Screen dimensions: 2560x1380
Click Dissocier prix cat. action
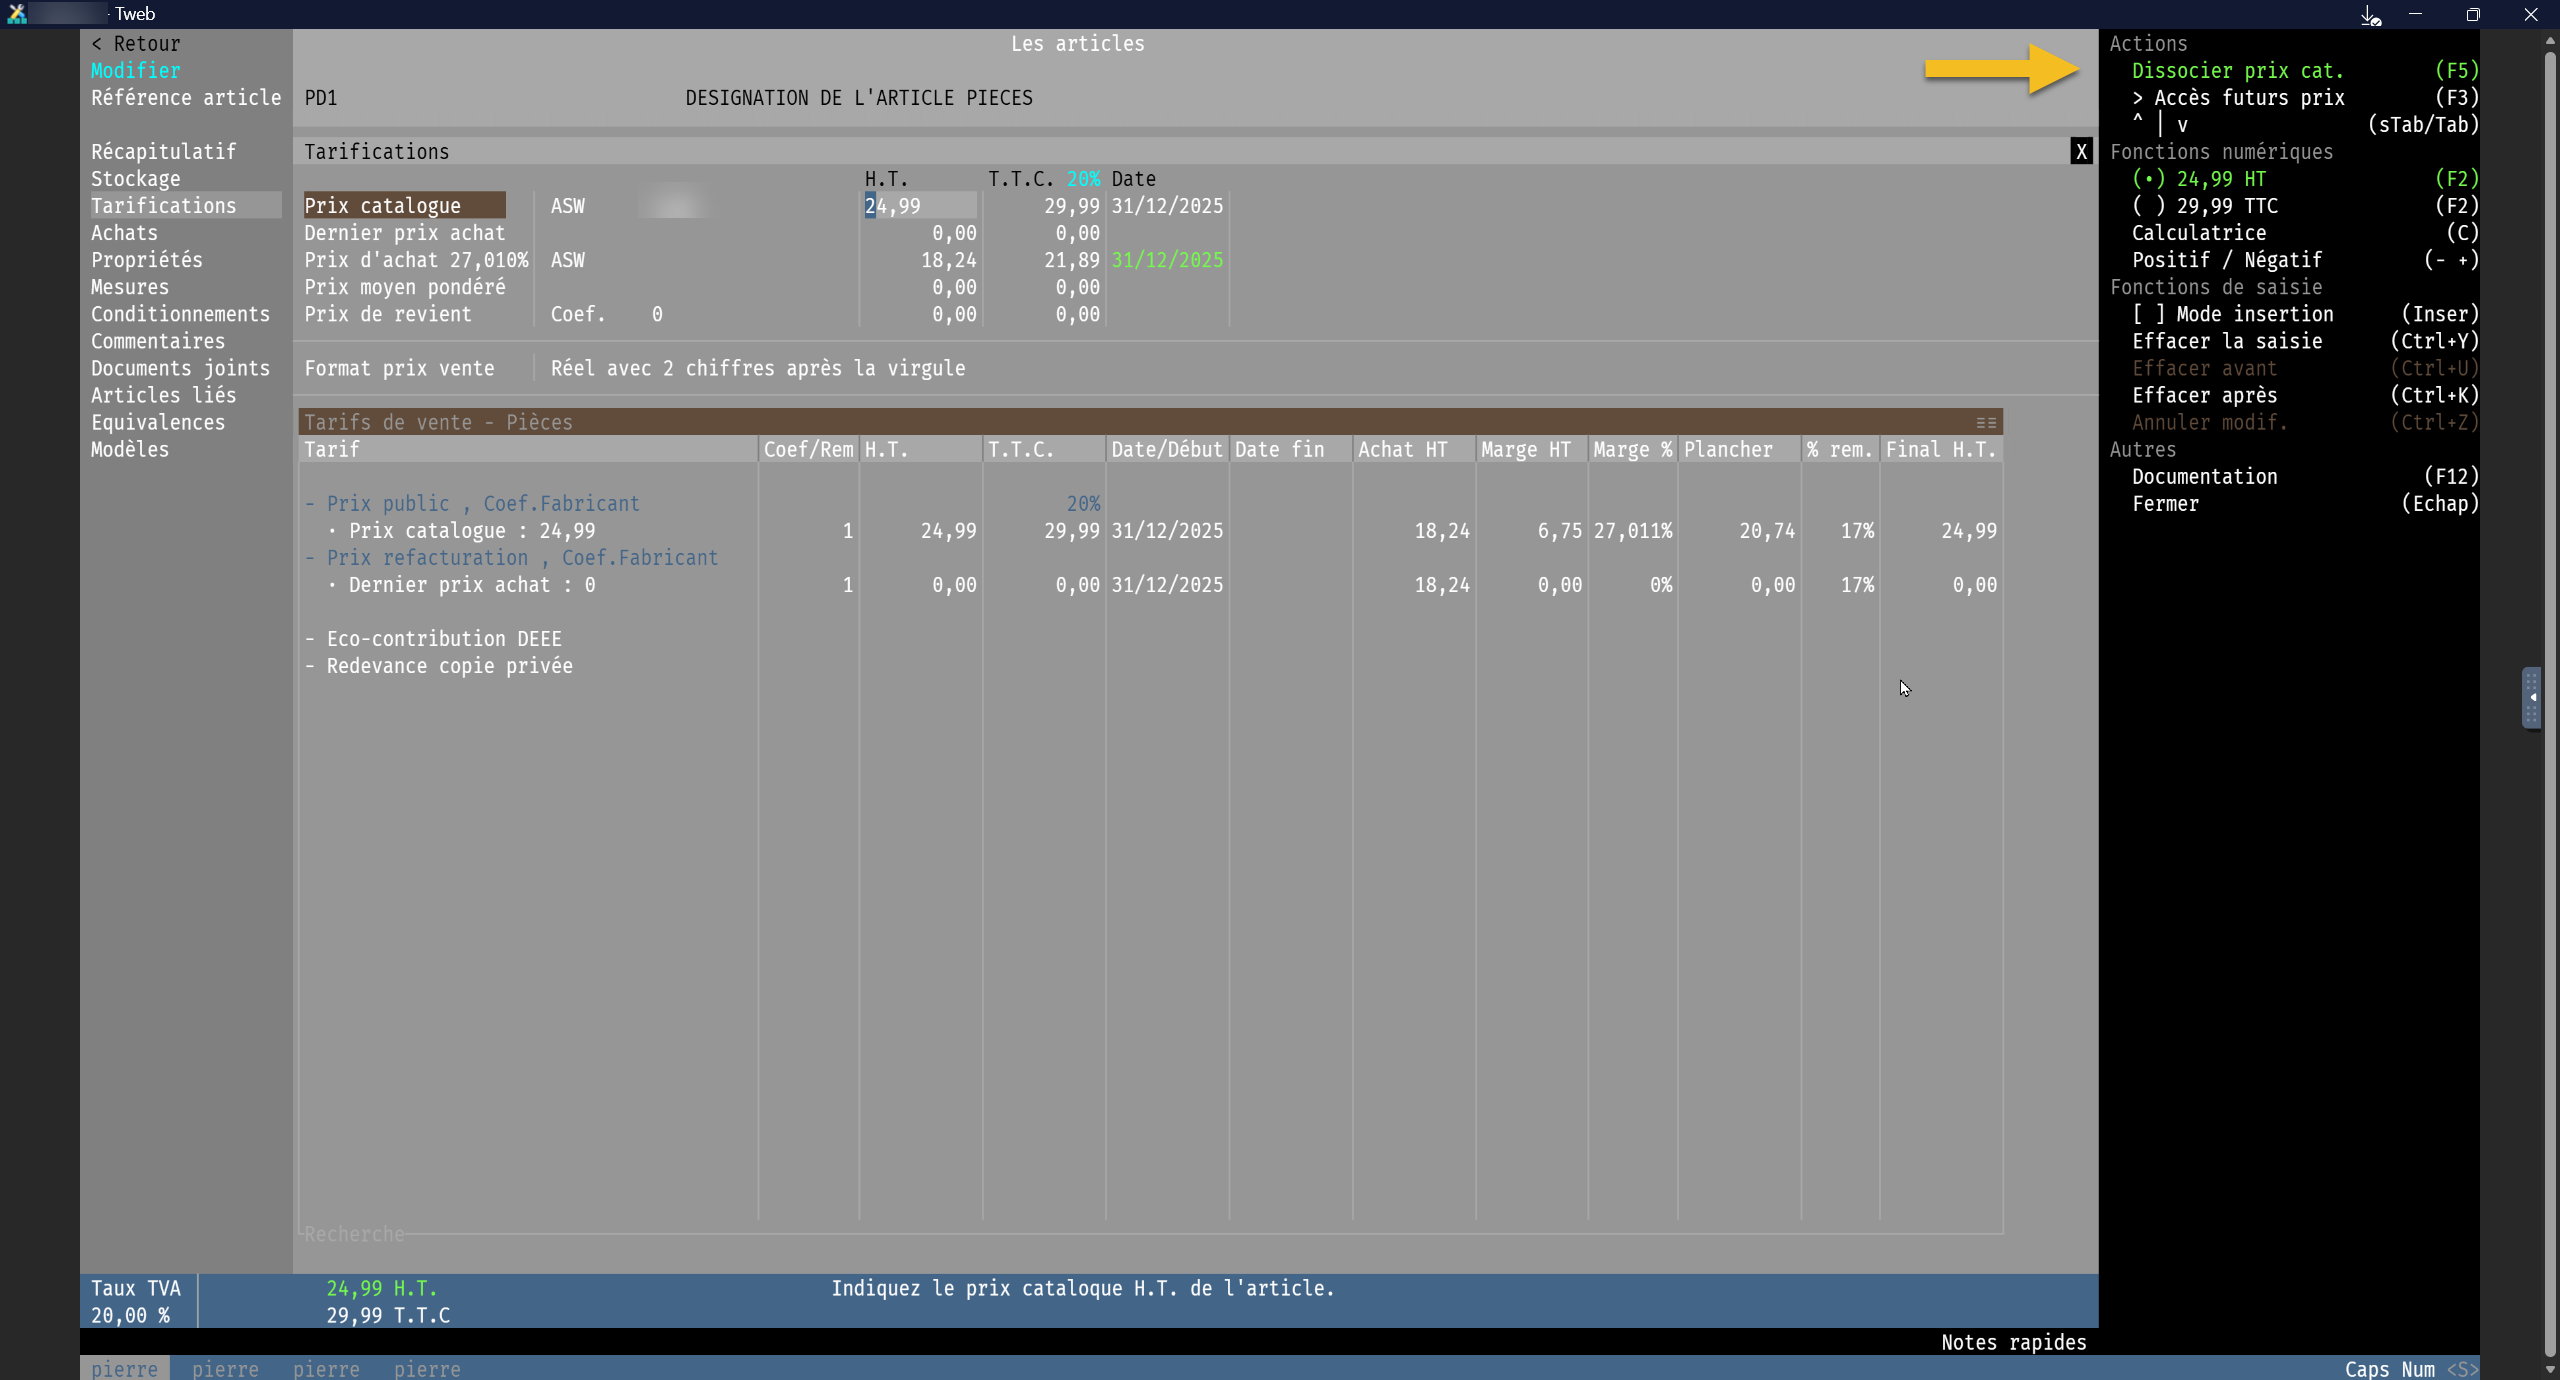(x=2237, y=71)
